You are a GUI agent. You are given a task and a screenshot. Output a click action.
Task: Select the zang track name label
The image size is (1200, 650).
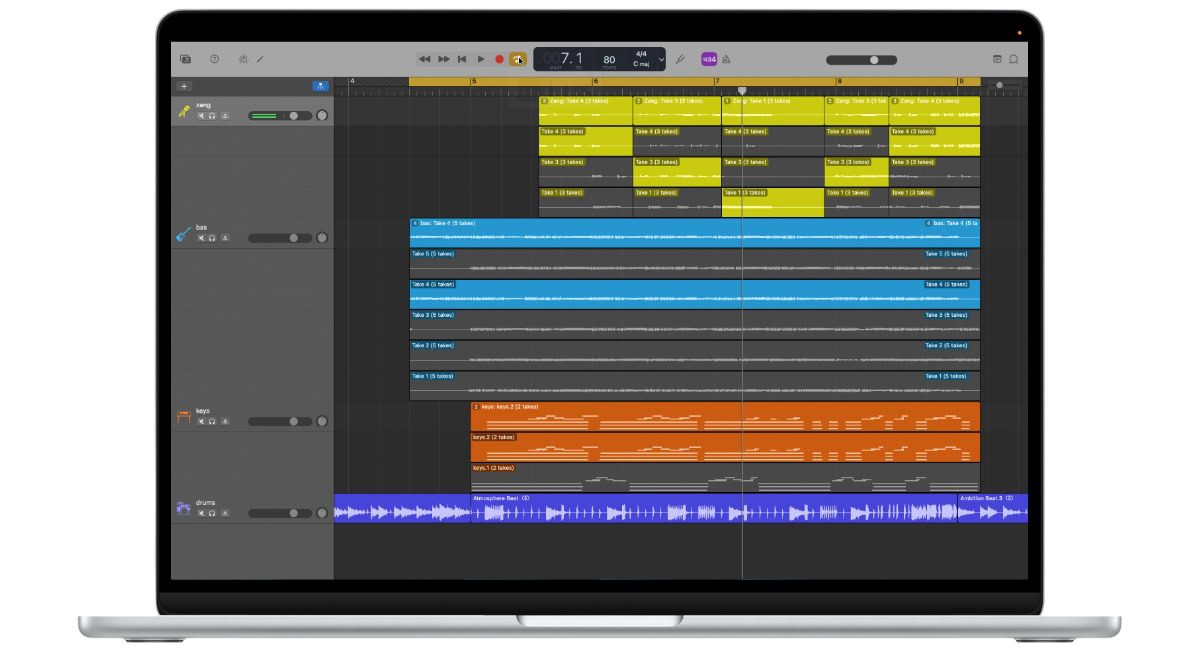pyautogui.click(x=203, y=105)
